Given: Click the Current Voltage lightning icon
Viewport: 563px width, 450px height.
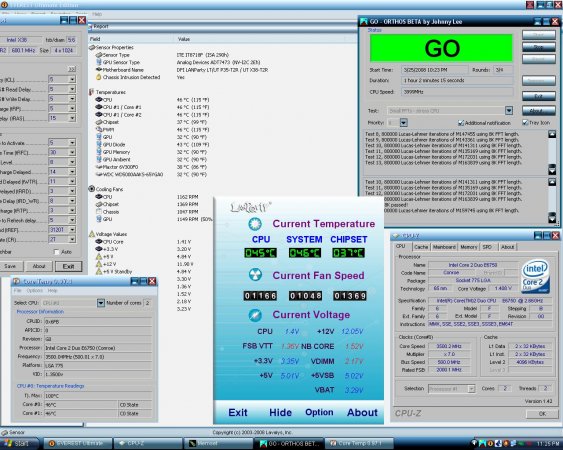Looking at the screenshot, I should (255, 315).
